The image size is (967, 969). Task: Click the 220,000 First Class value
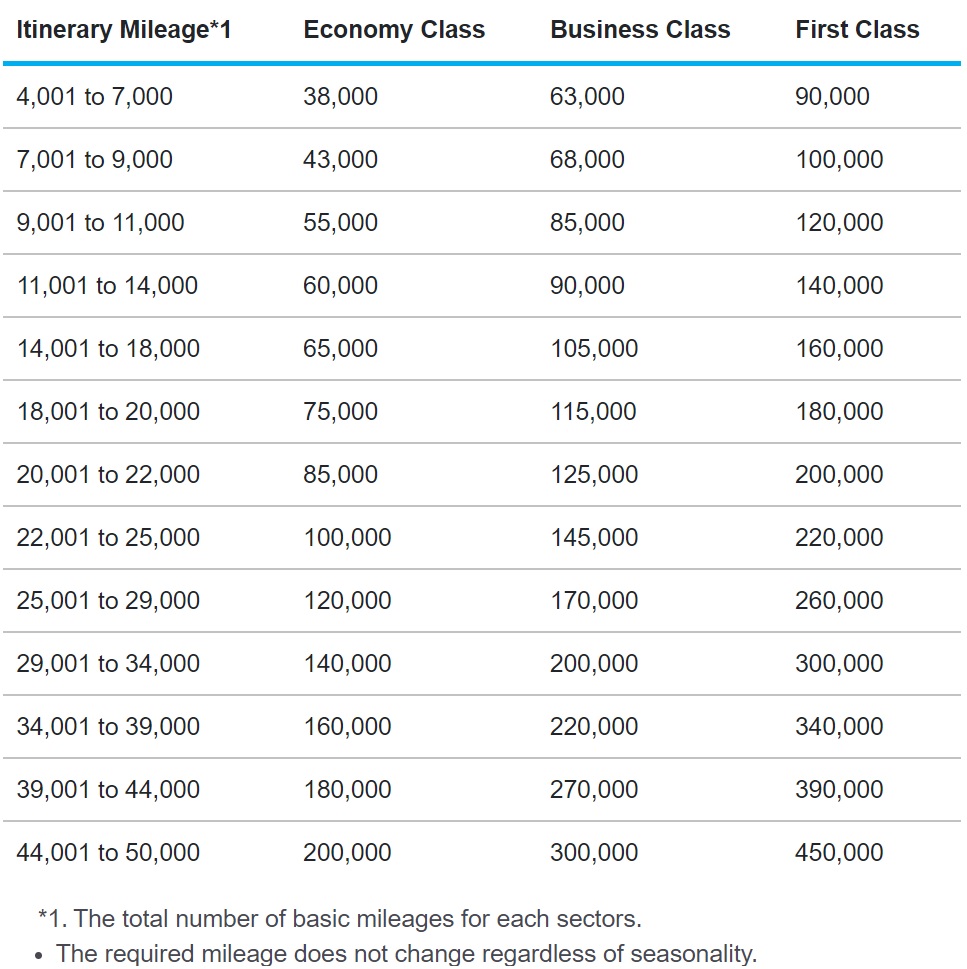(x=839, y=538)
